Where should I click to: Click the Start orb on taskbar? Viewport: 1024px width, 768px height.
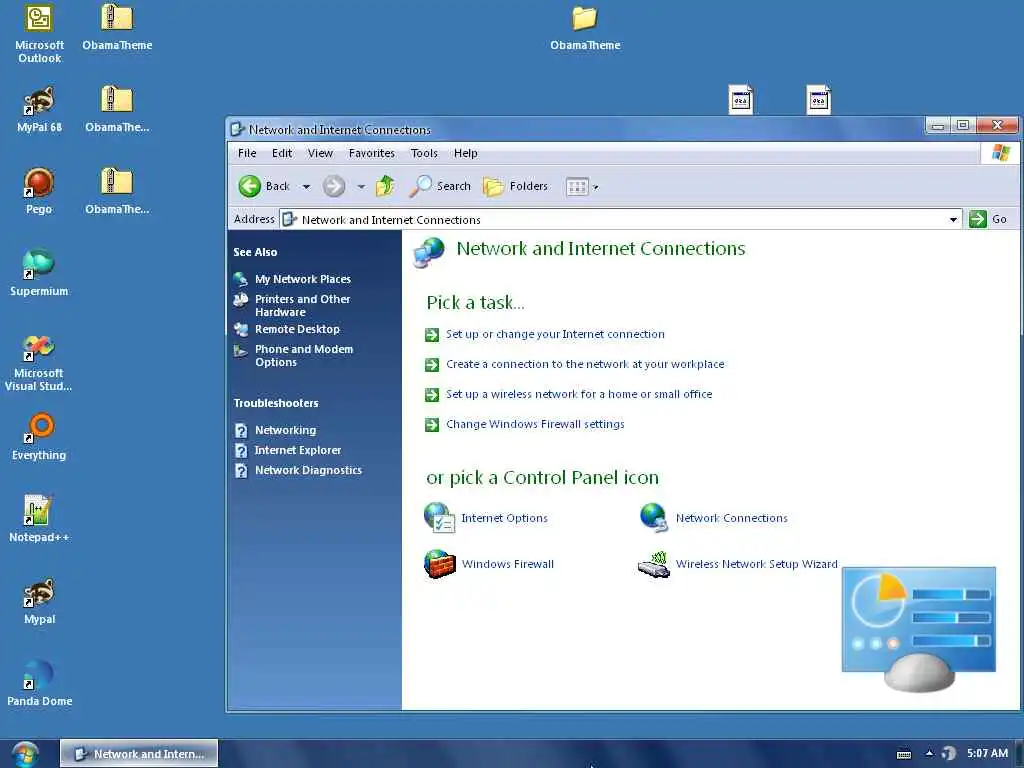click(25, 754)
